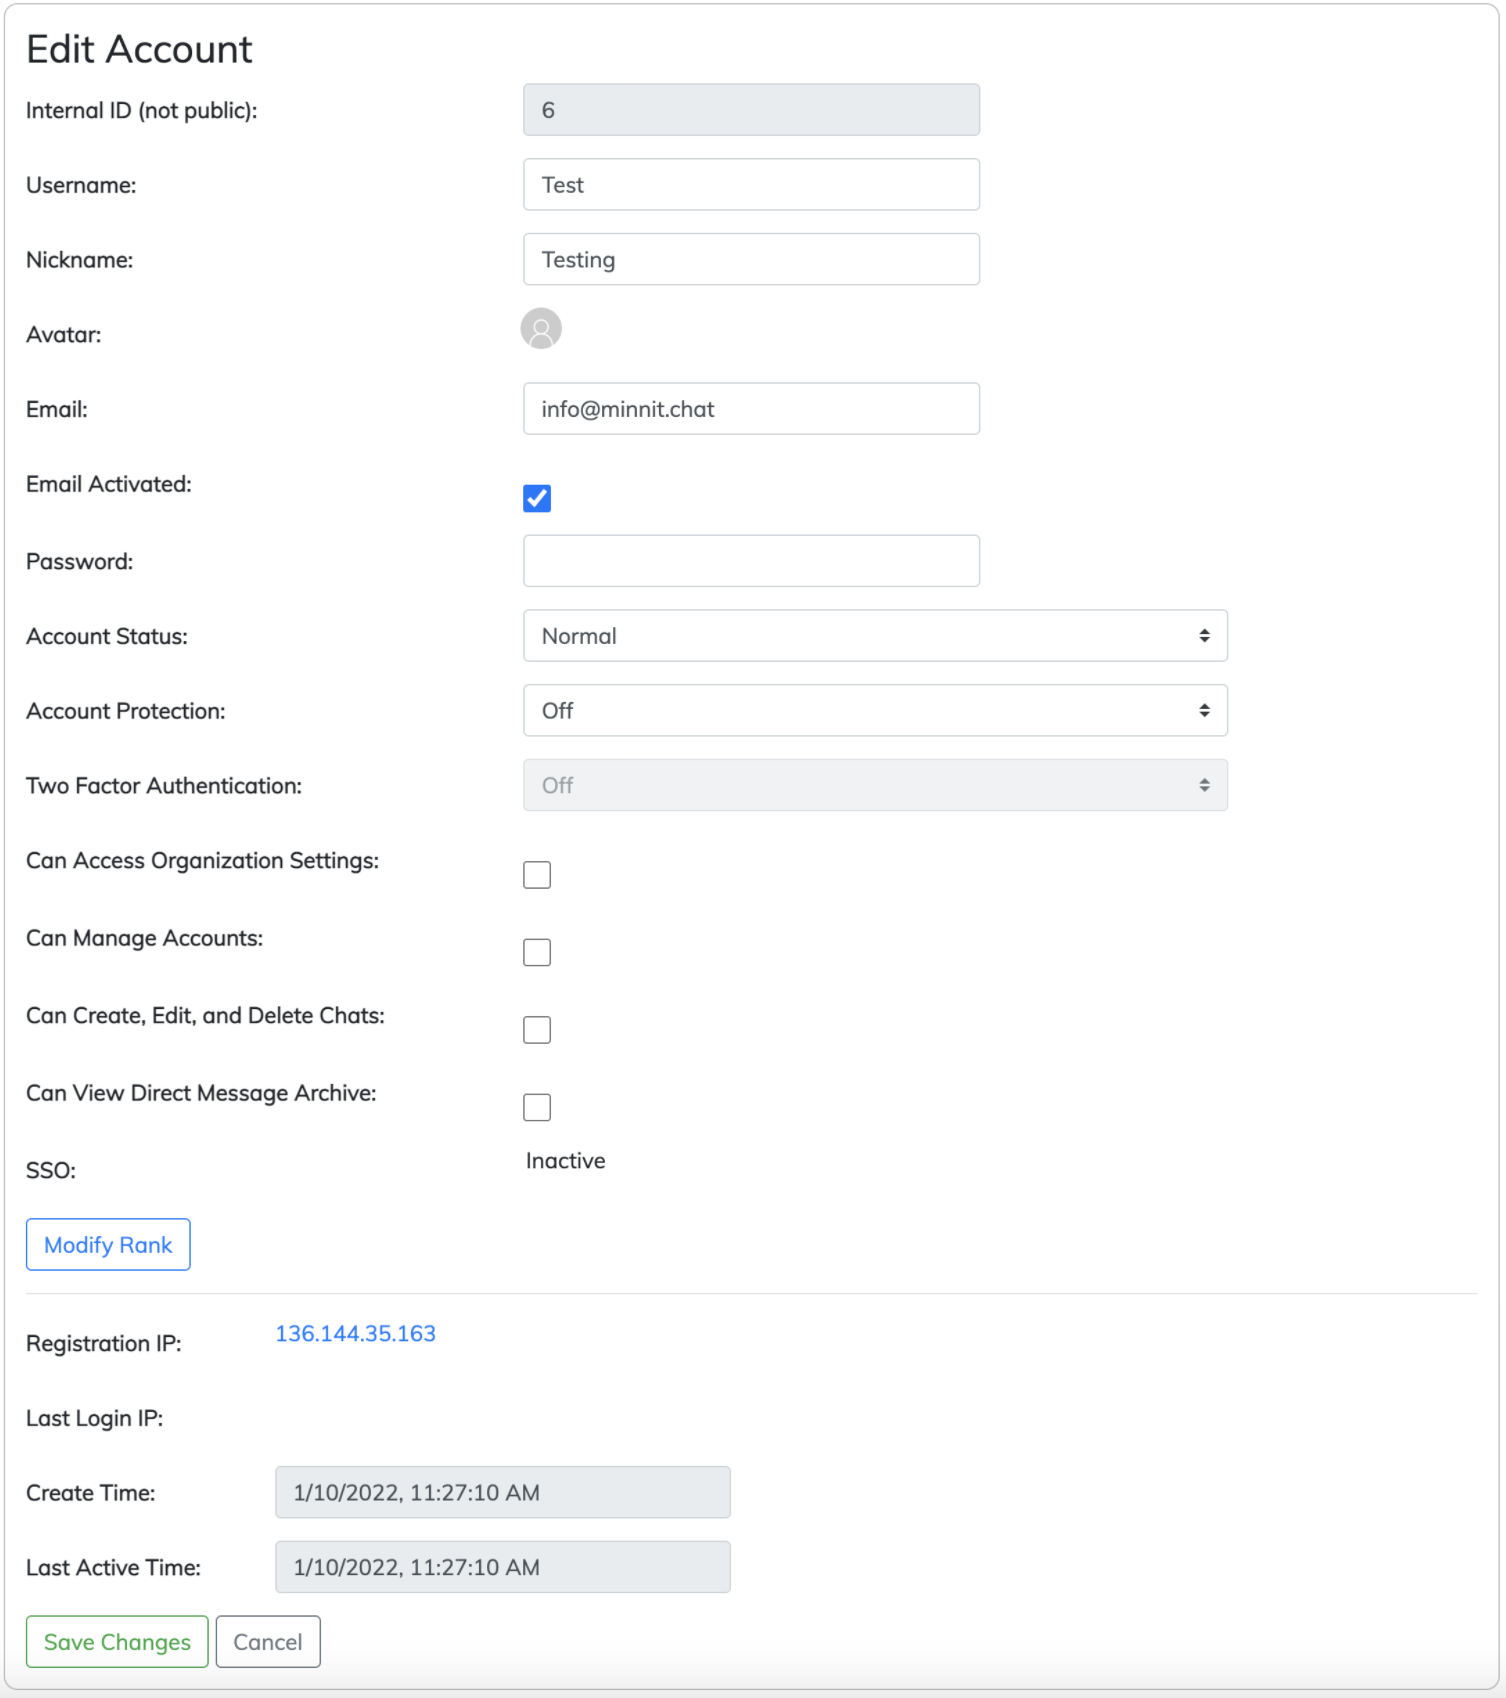Click the Create Time field

(502, 1492)
